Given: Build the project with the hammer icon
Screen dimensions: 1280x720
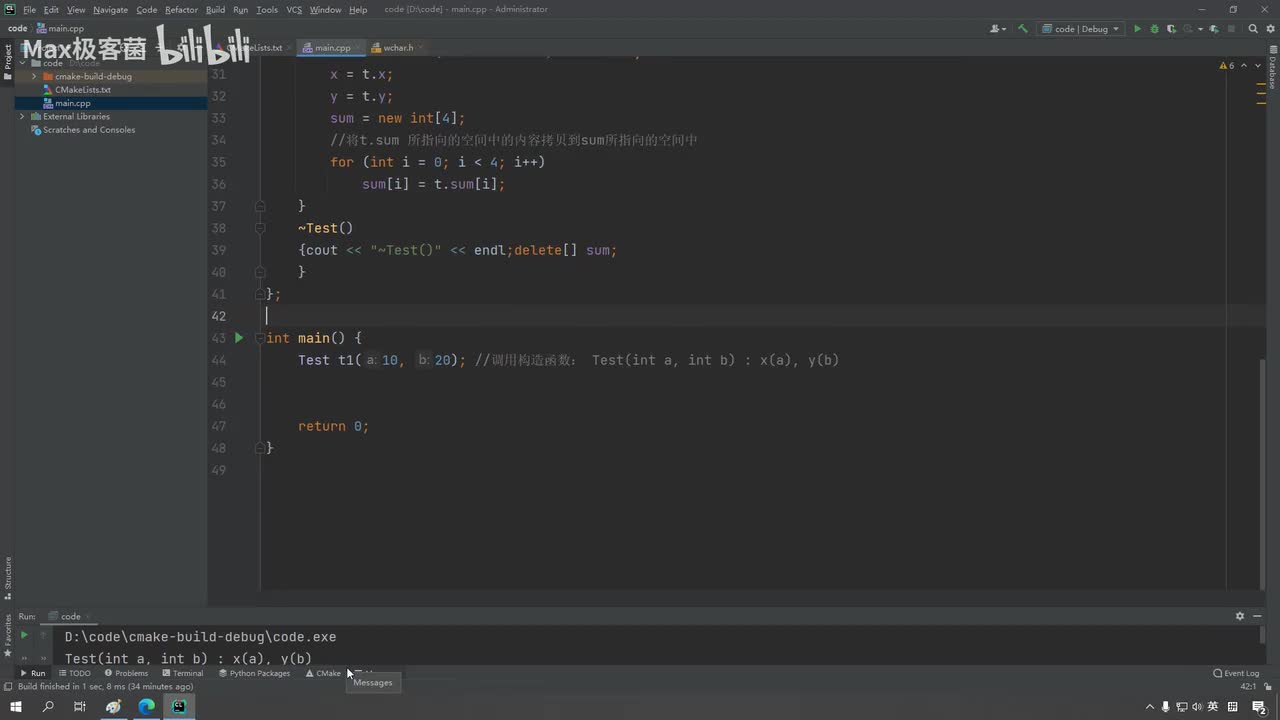Looking at the screenshot, I should point(1023,29).
